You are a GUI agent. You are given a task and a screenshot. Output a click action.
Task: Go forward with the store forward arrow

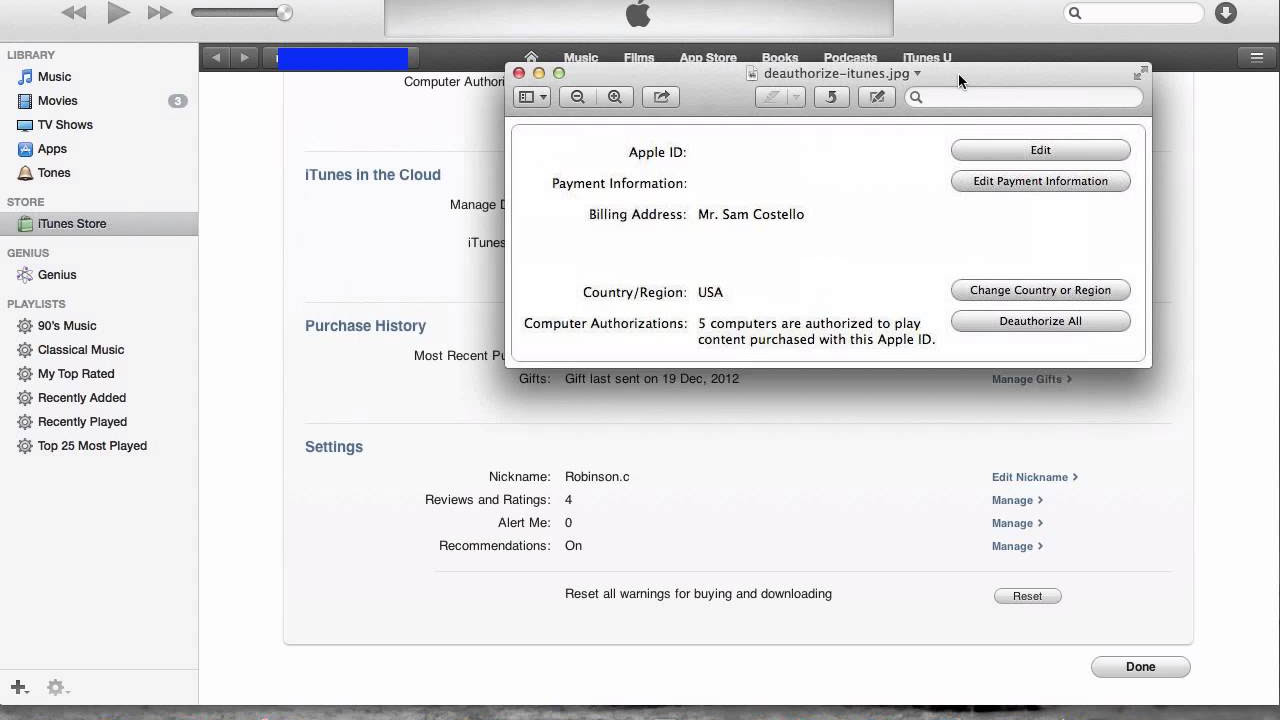(244, 58)
